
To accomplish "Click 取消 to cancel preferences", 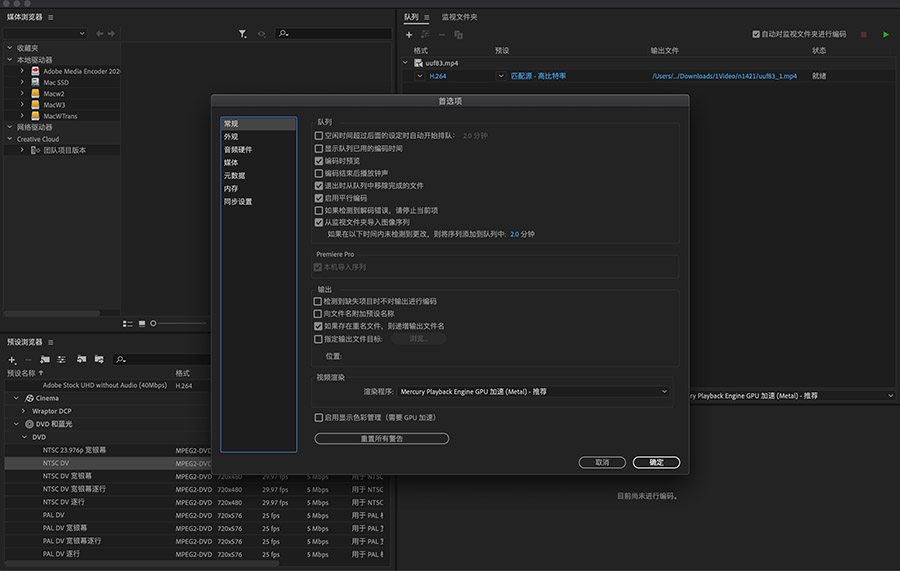I will [x=602, y=463].
